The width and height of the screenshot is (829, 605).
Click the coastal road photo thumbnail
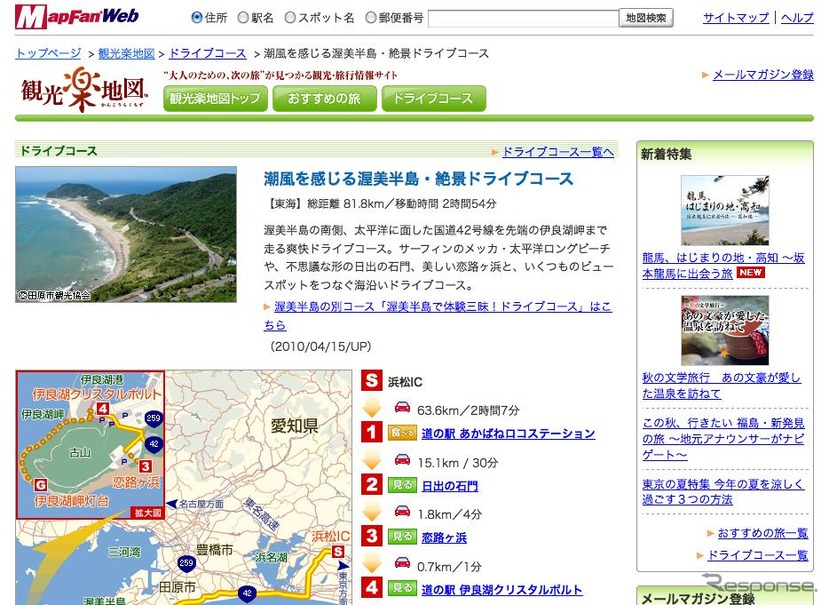pos(126,234)
